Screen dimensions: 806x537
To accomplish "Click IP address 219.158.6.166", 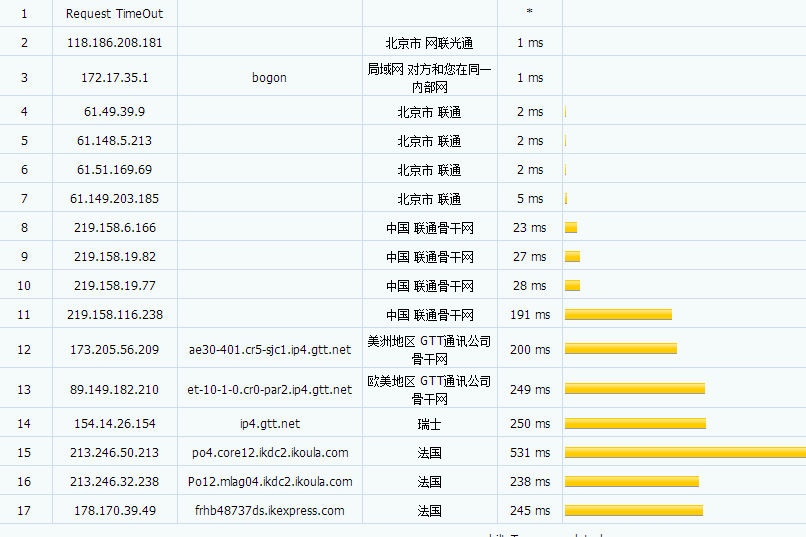I will click(114, 228).
